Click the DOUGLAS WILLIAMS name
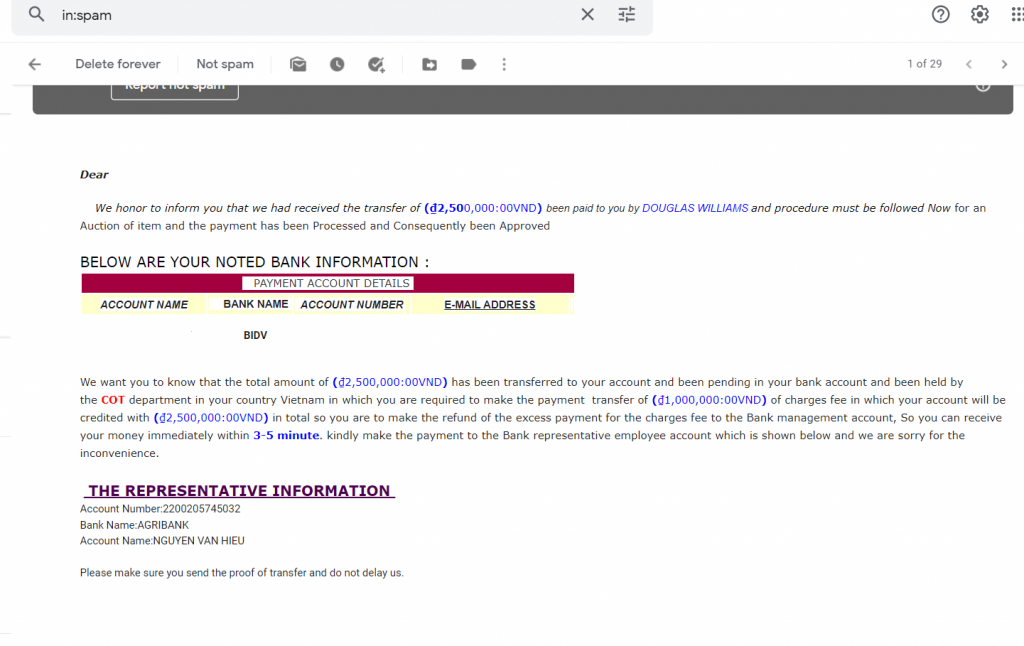Image resolution: width=1024 pixels, height=646 pixels. click(x=695, y=208)
